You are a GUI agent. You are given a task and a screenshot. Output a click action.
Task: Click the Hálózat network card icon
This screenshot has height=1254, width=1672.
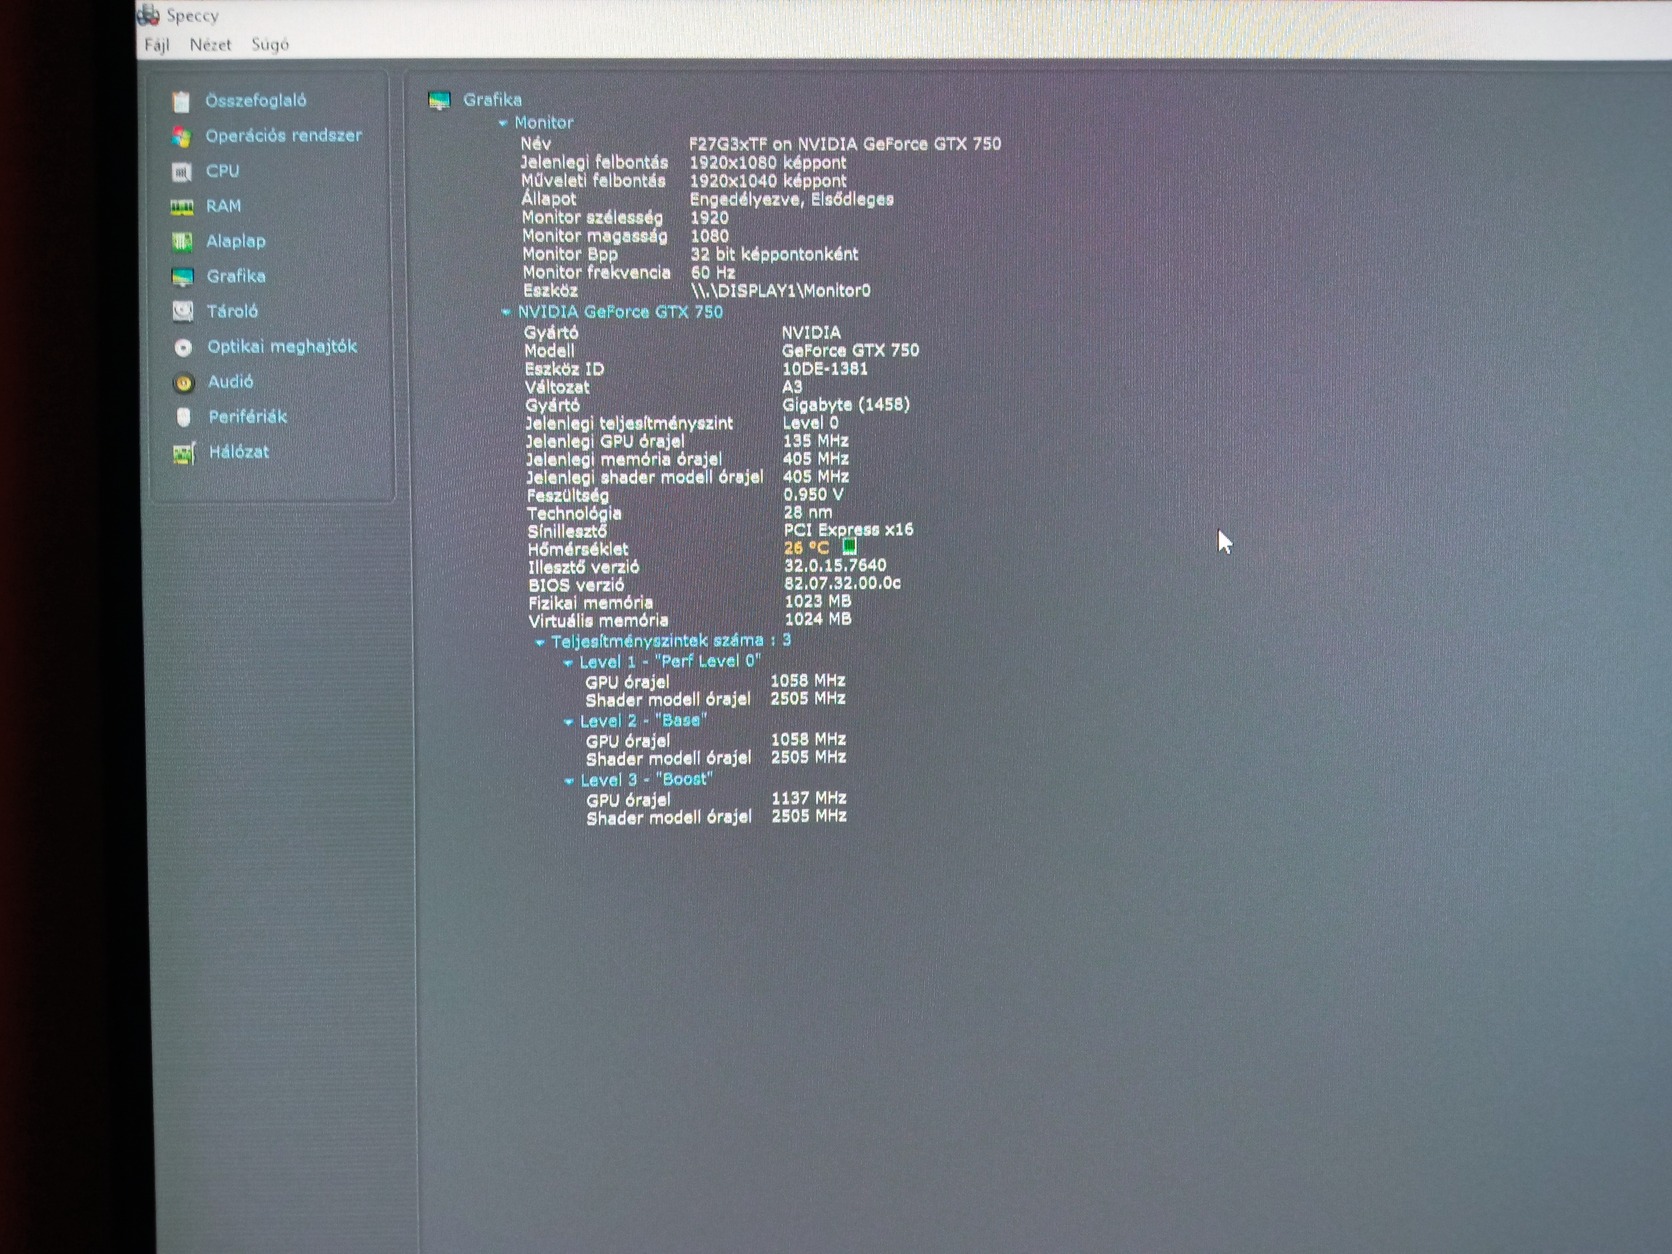point(184,453)
